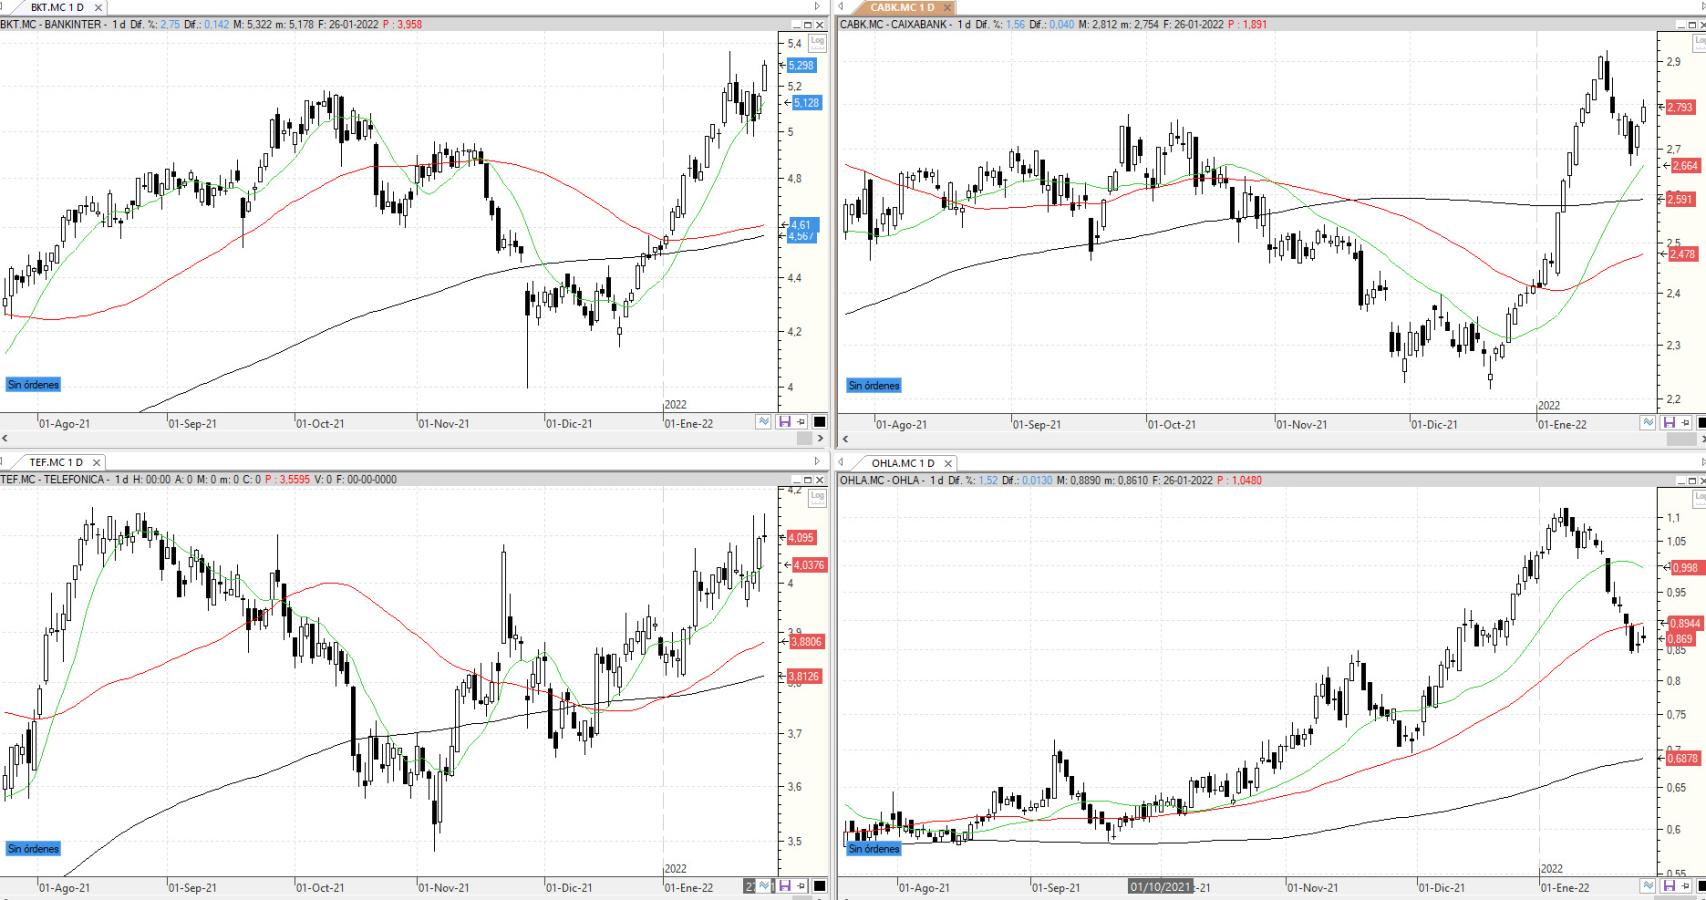Switch to the OHLA.MC 1 D tab

coord(903,463)
